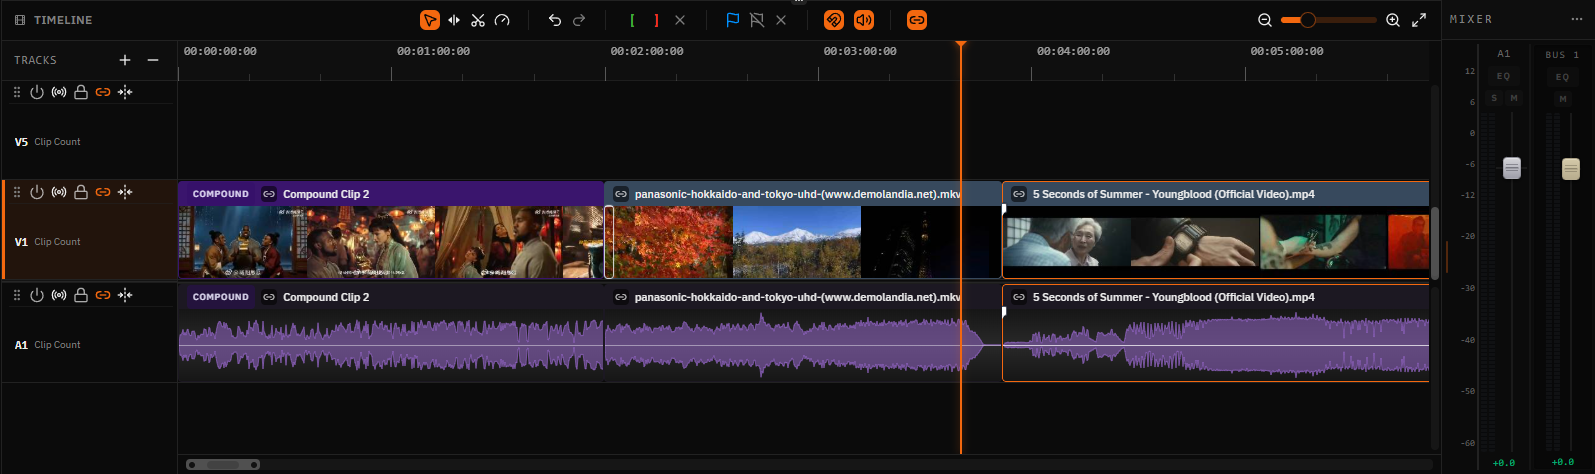Fit timeline to window with expand arrows
Viewport: 1595px width, 474px height.
click(1419, 20)
